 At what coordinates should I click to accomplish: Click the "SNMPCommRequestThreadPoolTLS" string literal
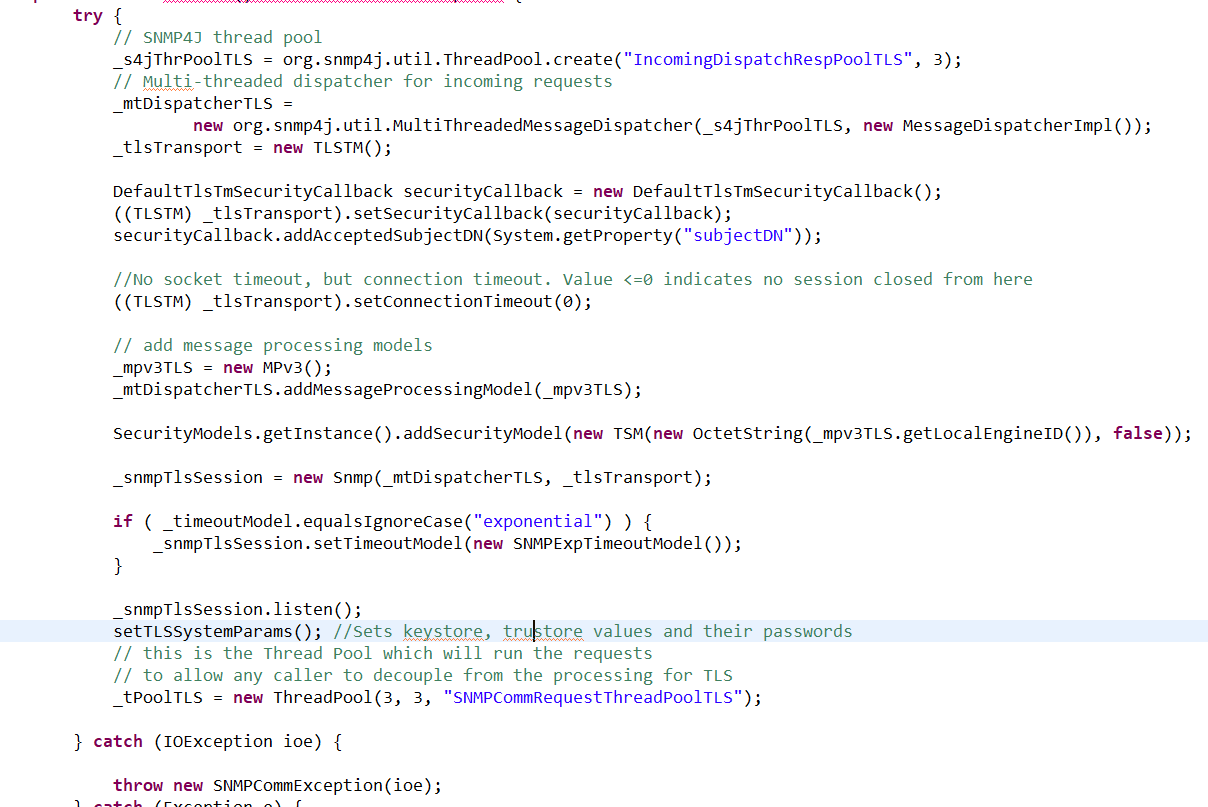tap(593, 697)
